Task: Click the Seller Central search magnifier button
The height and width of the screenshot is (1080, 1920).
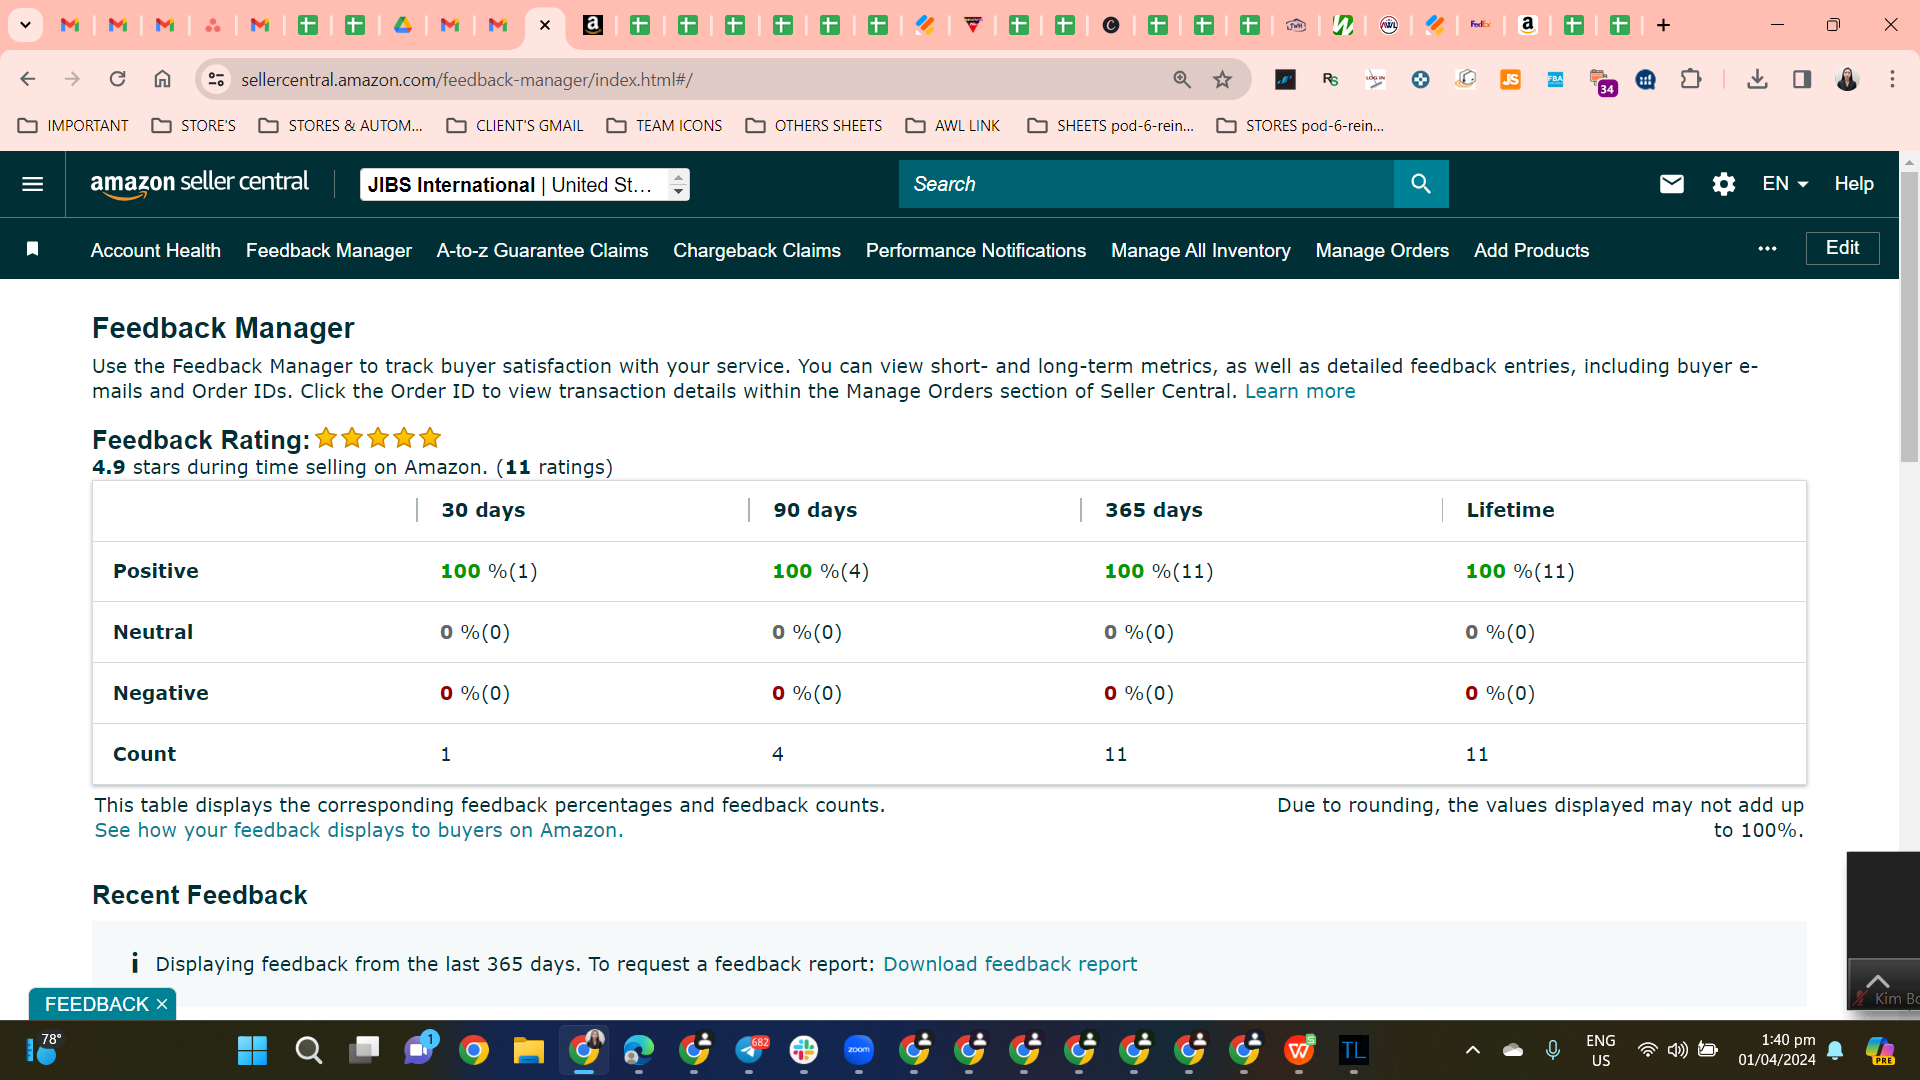Action: pos(1421,184)
